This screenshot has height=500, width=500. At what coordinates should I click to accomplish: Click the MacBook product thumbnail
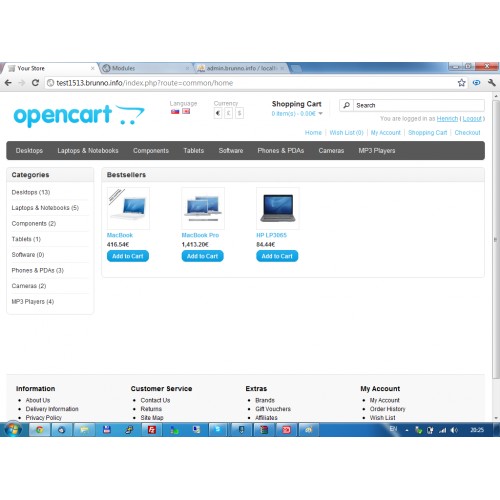[128, 208]
